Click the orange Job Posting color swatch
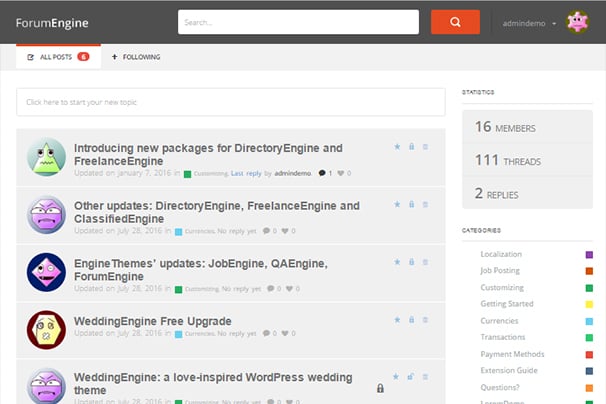The width and height of the screenshot is (606, 404). (x=589, y=271)
